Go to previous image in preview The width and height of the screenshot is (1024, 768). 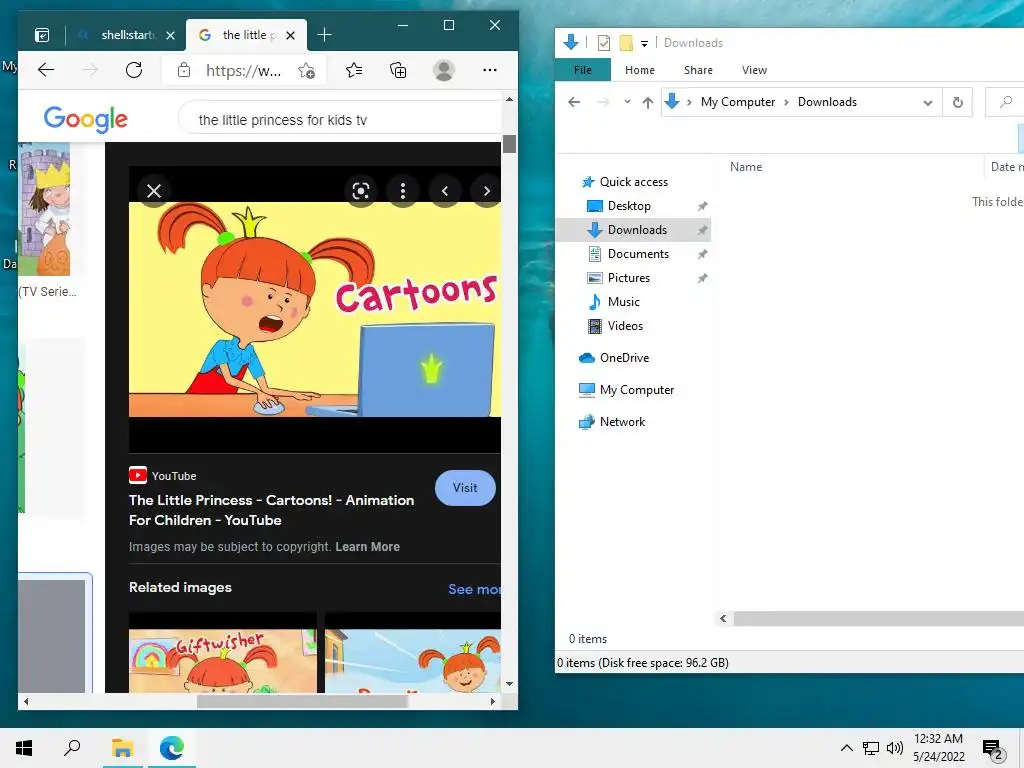click(x=445, y=191)
